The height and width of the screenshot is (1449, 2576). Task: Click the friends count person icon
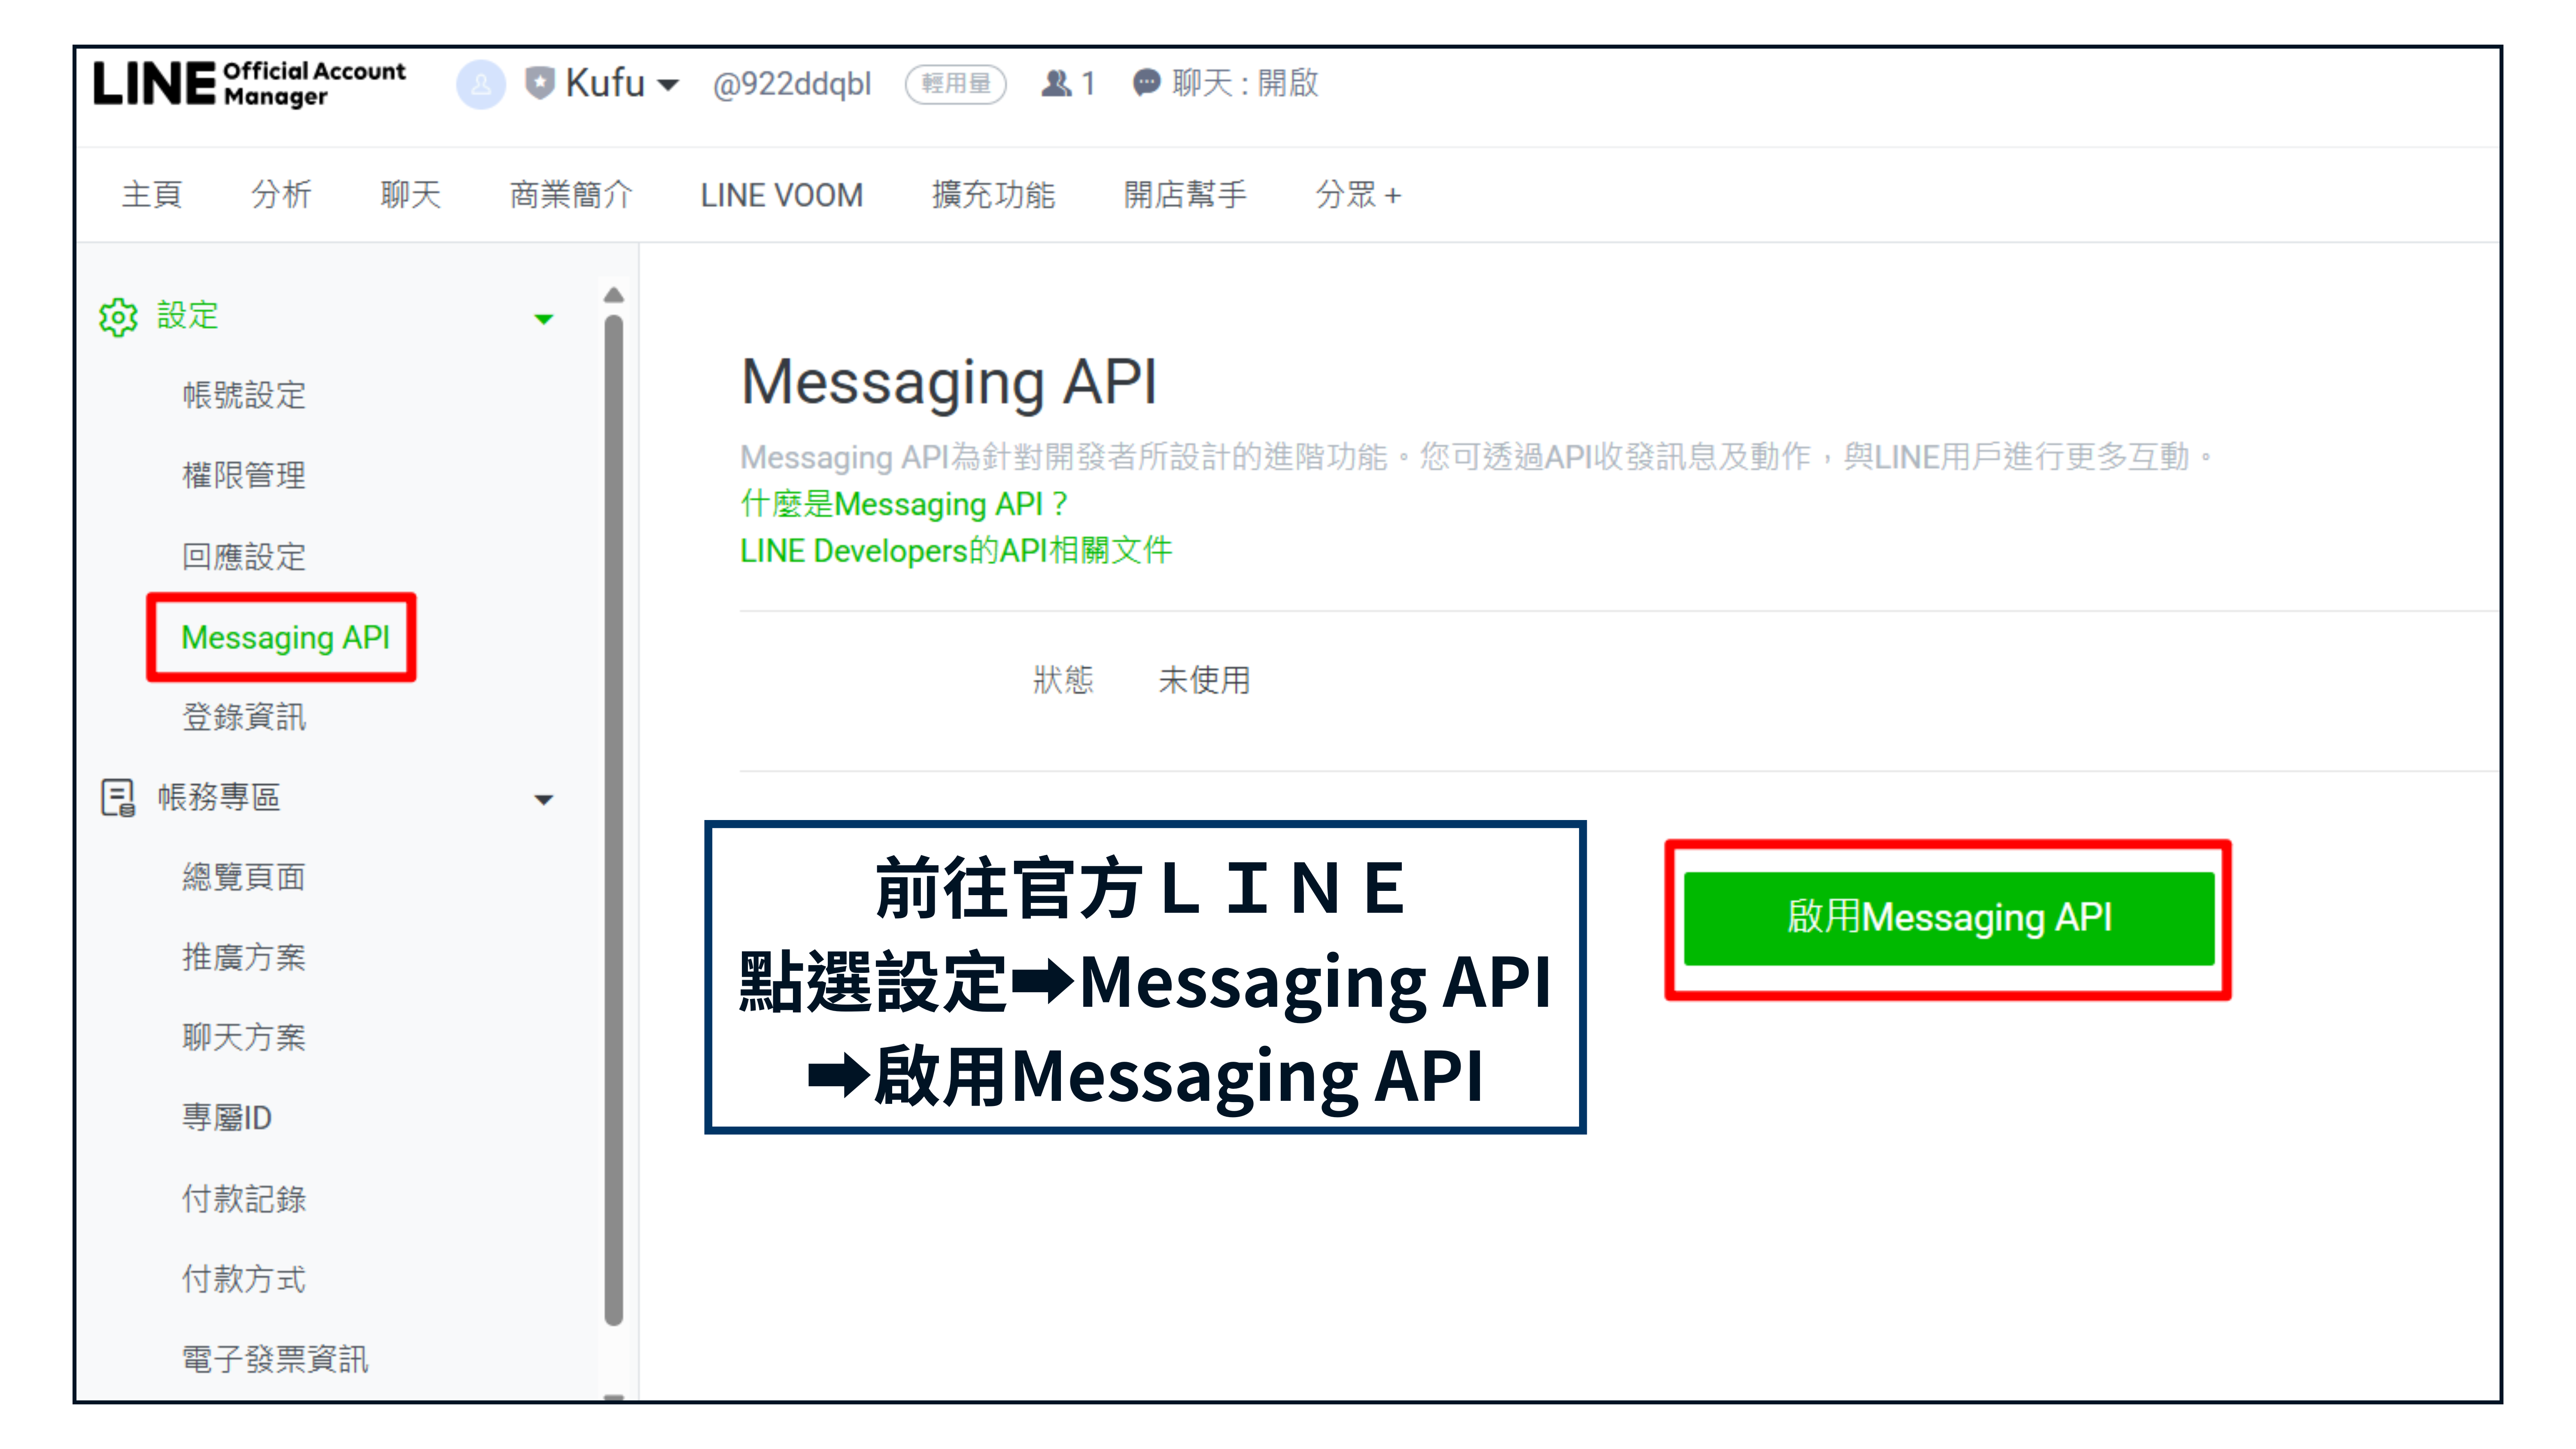[x=1056, y=83]
